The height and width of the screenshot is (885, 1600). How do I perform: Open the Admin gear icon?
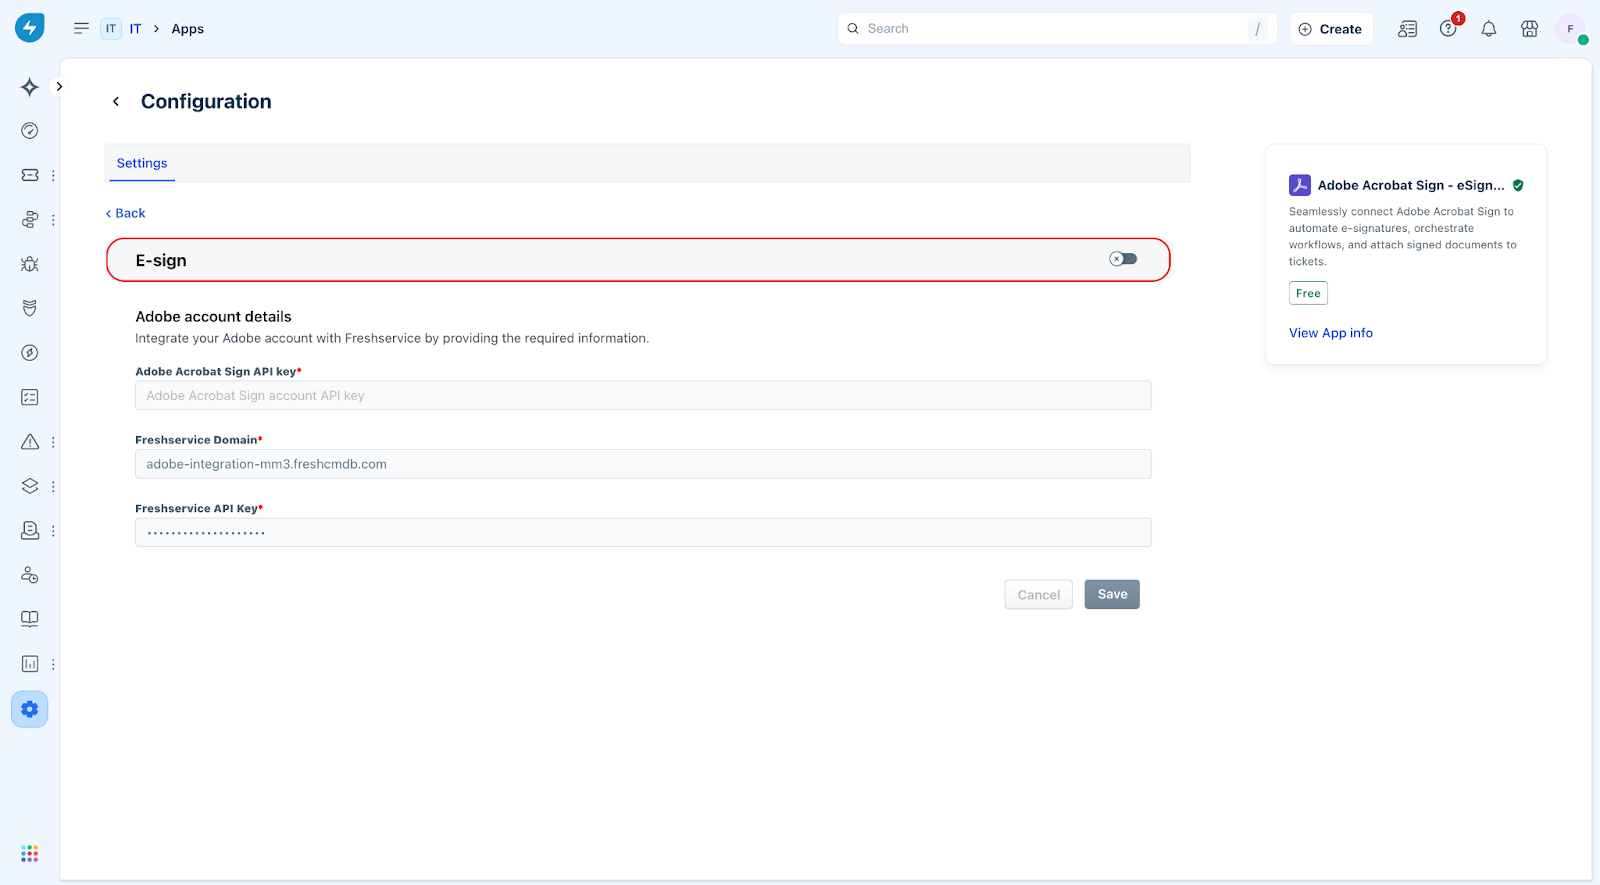pyautogui.click(x=30, y=709)
